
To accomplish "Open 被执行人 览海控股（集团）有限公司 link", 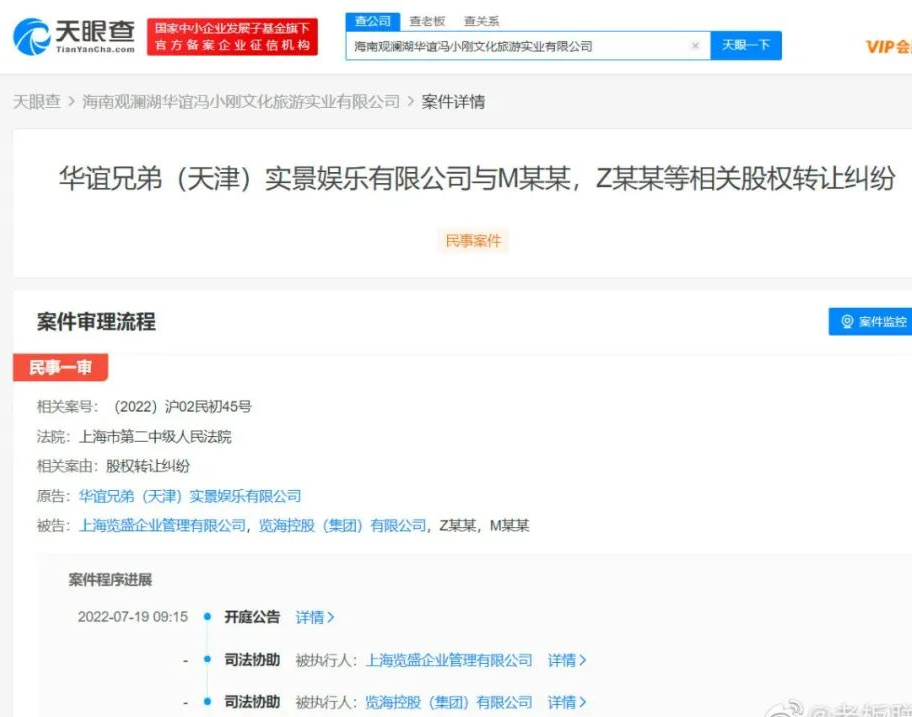I will tap(448, 702).
